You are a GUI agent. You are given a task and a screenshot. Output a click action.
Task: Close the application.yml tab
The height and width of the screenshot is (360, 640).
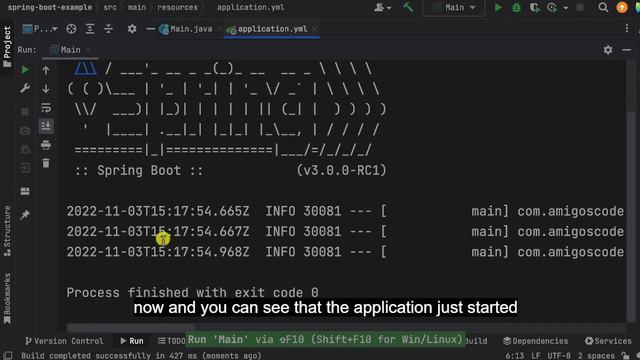pyautogui.click(x=315, y=29)
